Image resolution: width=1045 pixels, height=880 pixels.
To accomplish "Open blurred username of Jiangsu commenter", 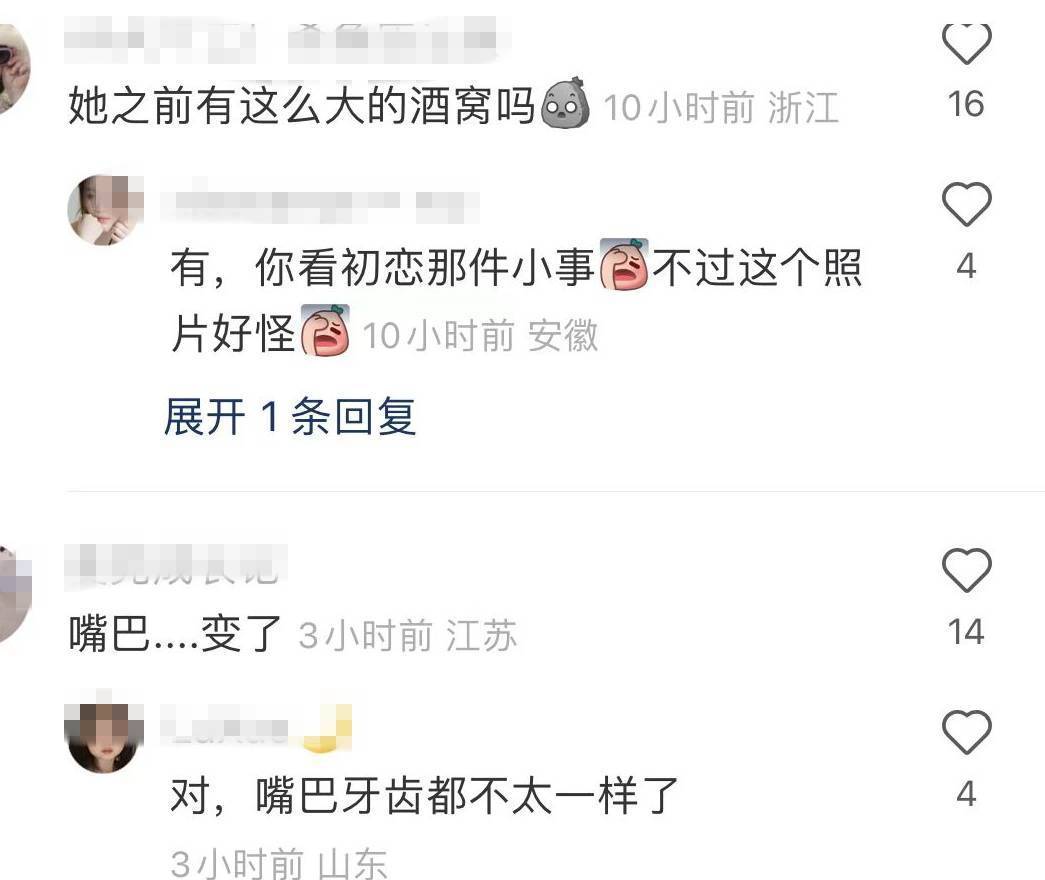I will tap(177, 567).
